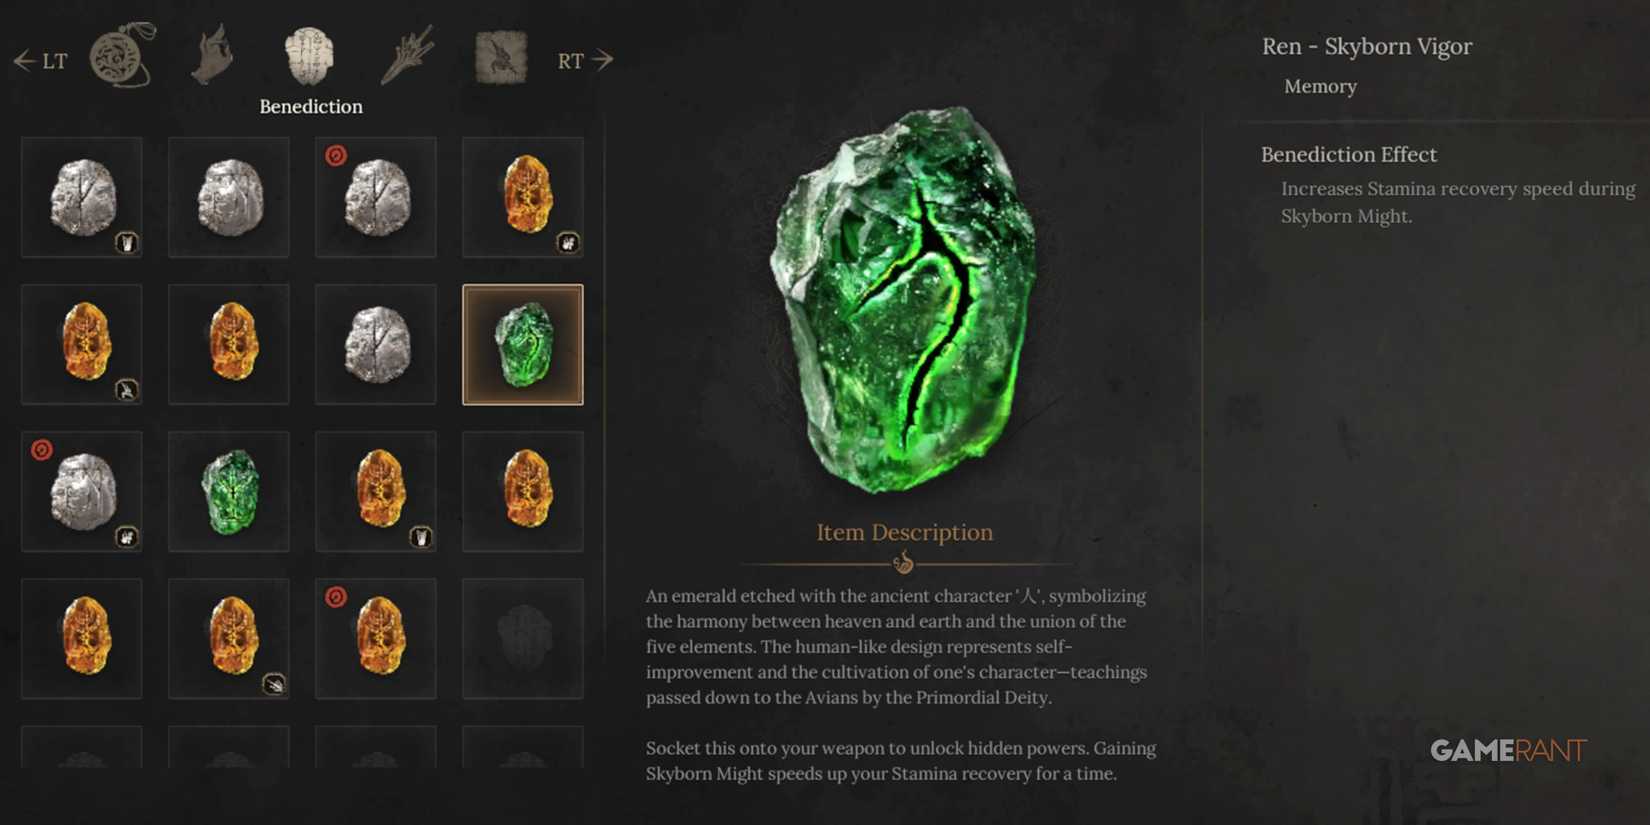Select silver stone with red marker, third row
The height and width of the screenshot is (825, 1650).
tap(82, 492)
